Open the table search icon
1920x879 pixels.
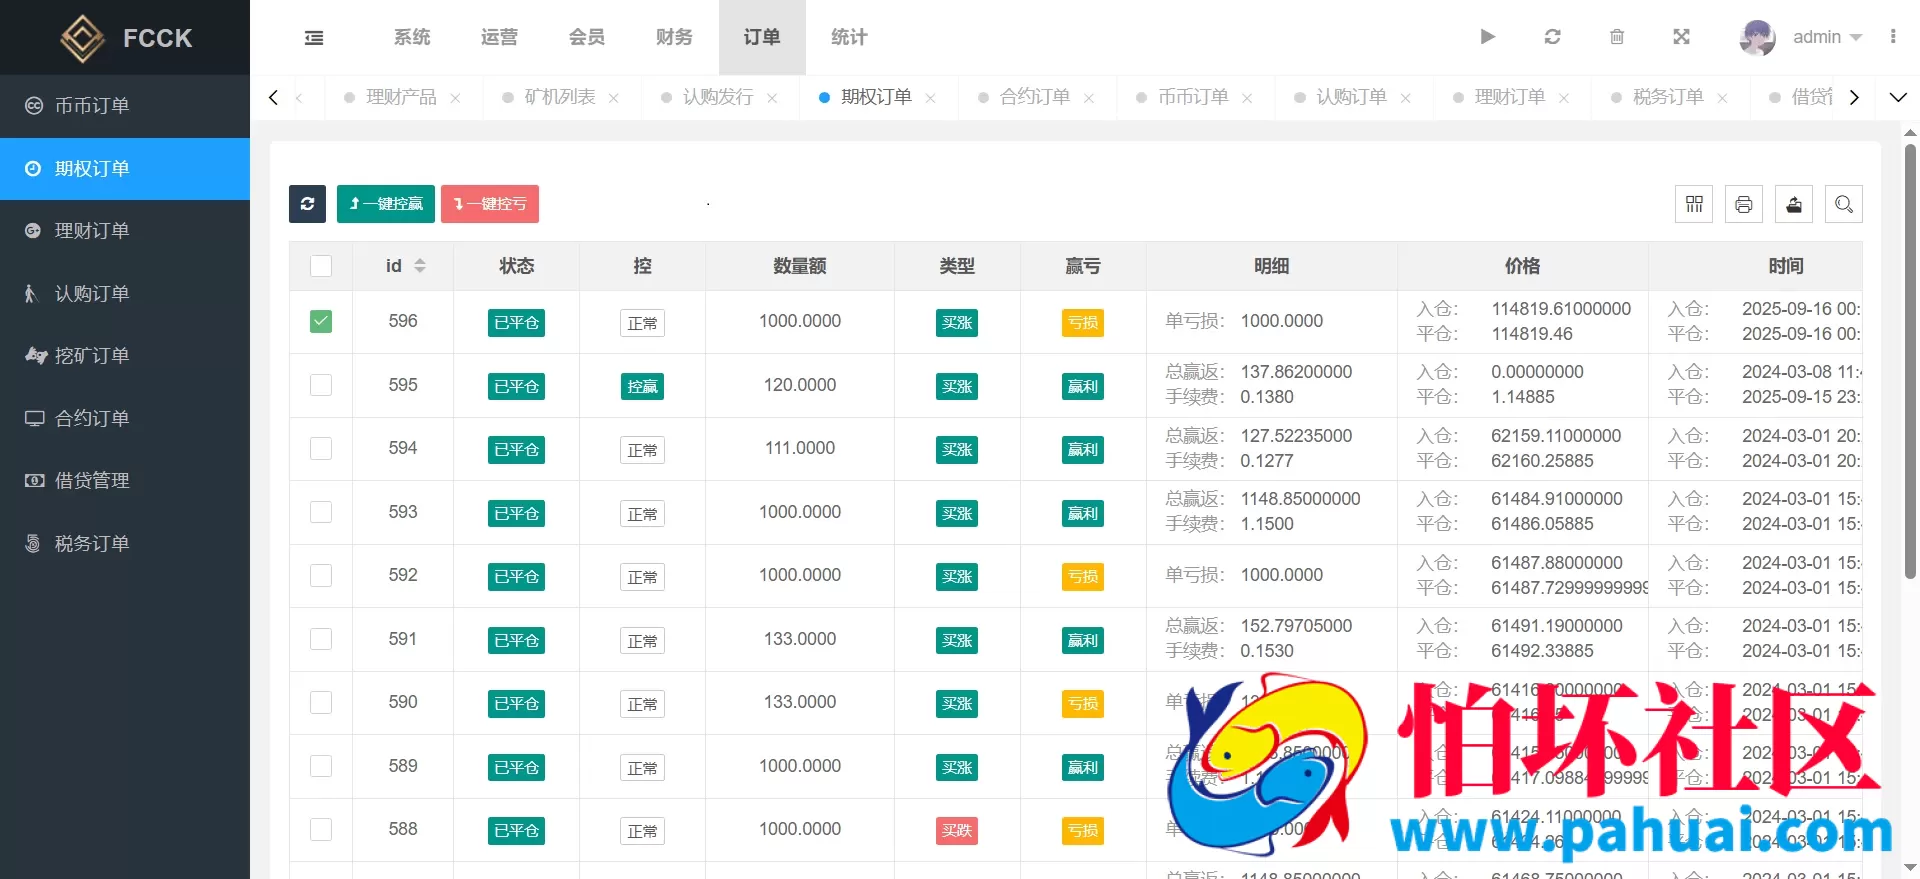(1844, 204)
